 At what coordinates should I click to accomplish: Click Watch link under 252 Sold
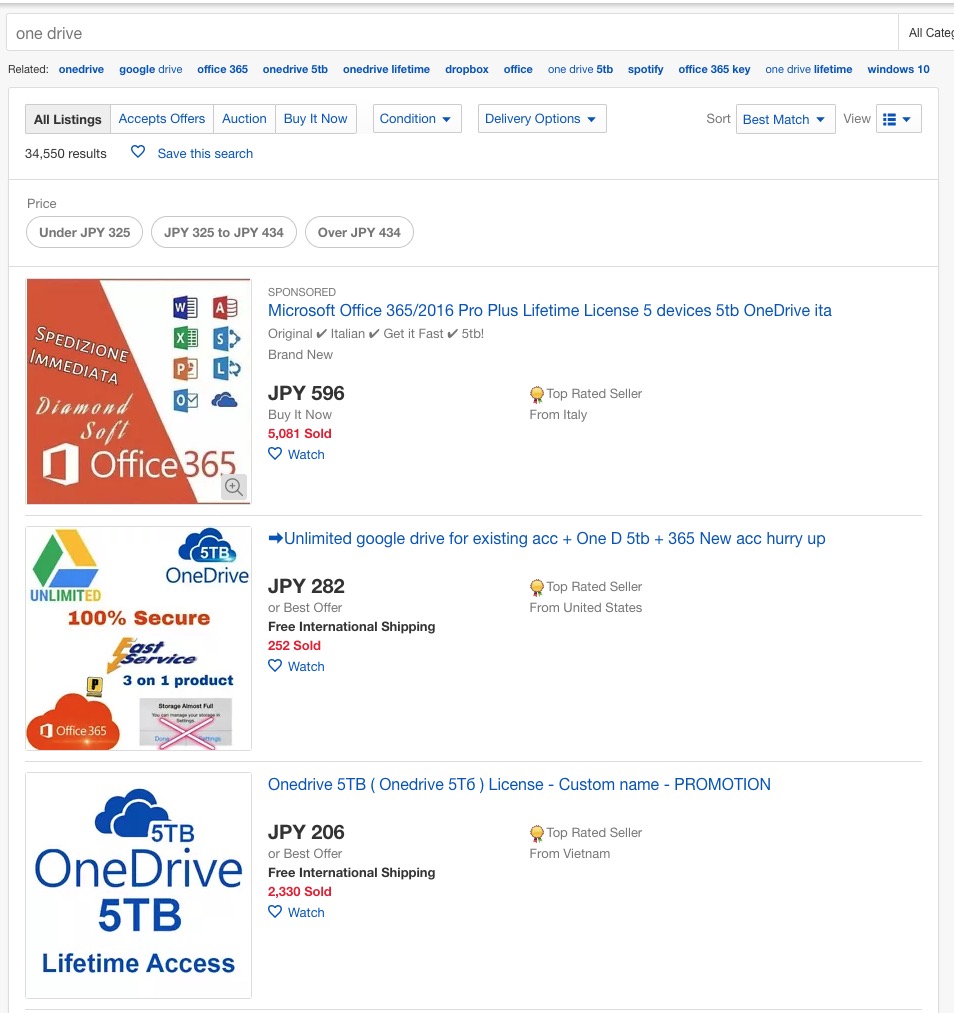(306, 667)
